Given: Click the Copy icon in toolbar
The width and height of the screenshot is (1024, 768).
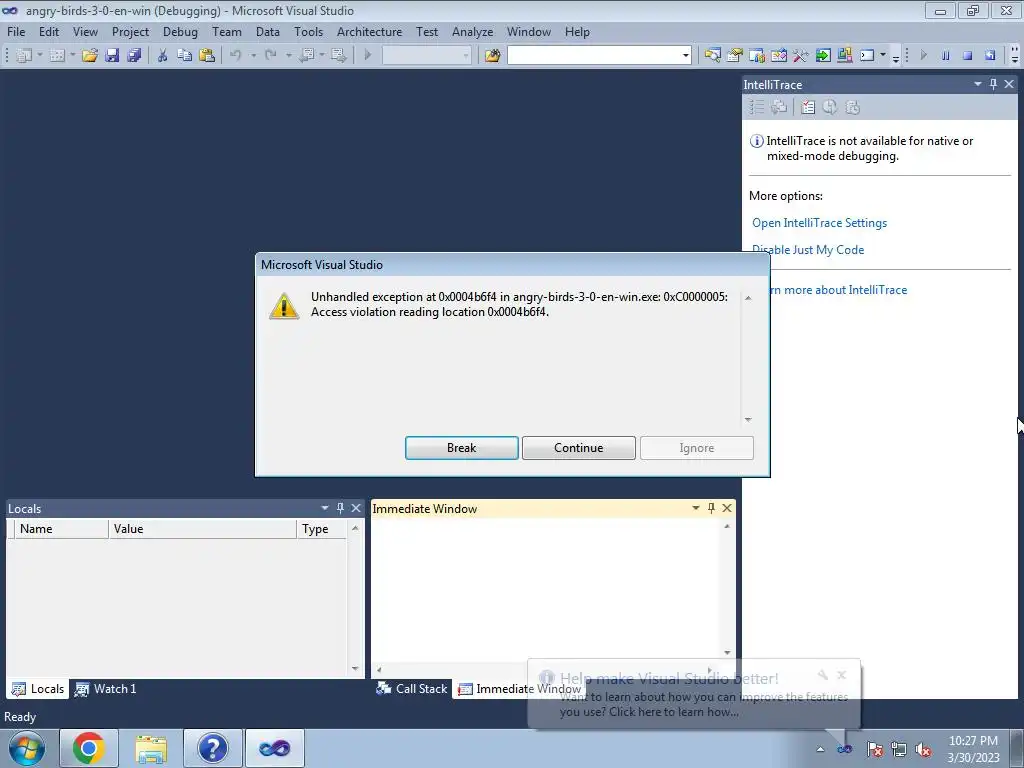Looking at the screenshot, I should 184,56.
